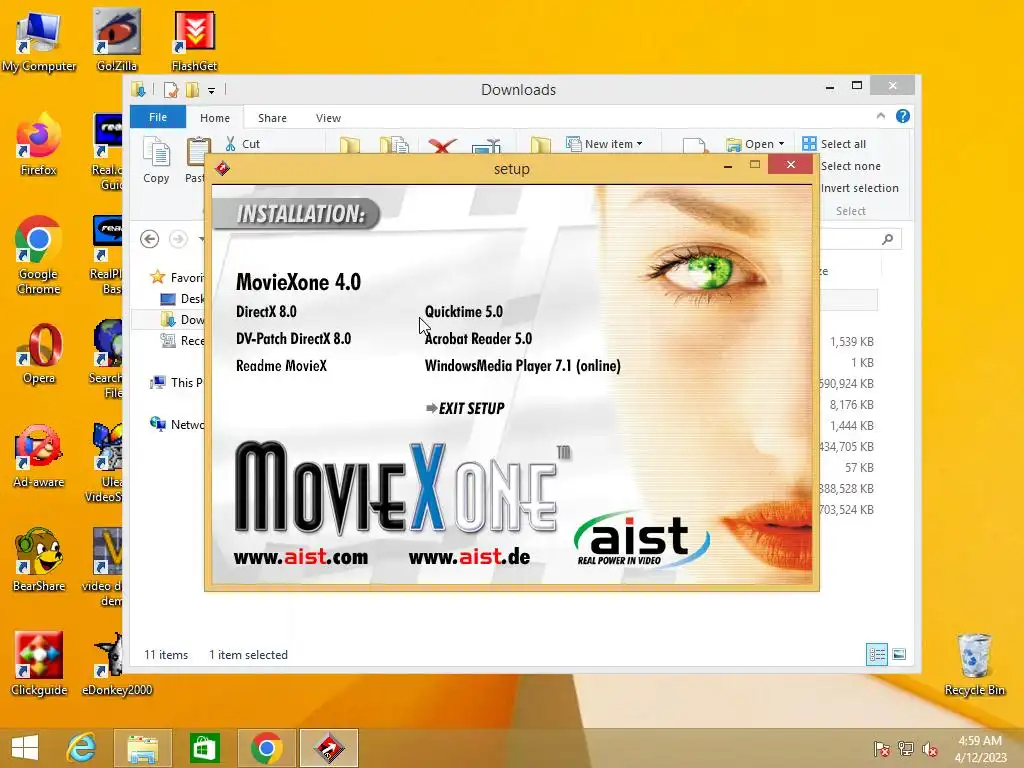Click Invert selection in ribbon
Screen dimensions: 1024x768
859,188
